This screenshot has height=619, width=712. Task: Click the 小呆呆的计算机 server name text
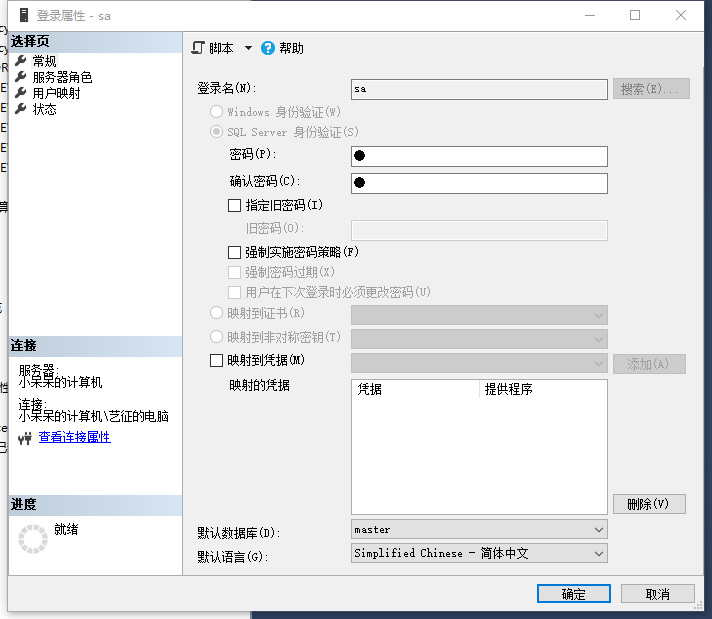(x=60, y=382)
